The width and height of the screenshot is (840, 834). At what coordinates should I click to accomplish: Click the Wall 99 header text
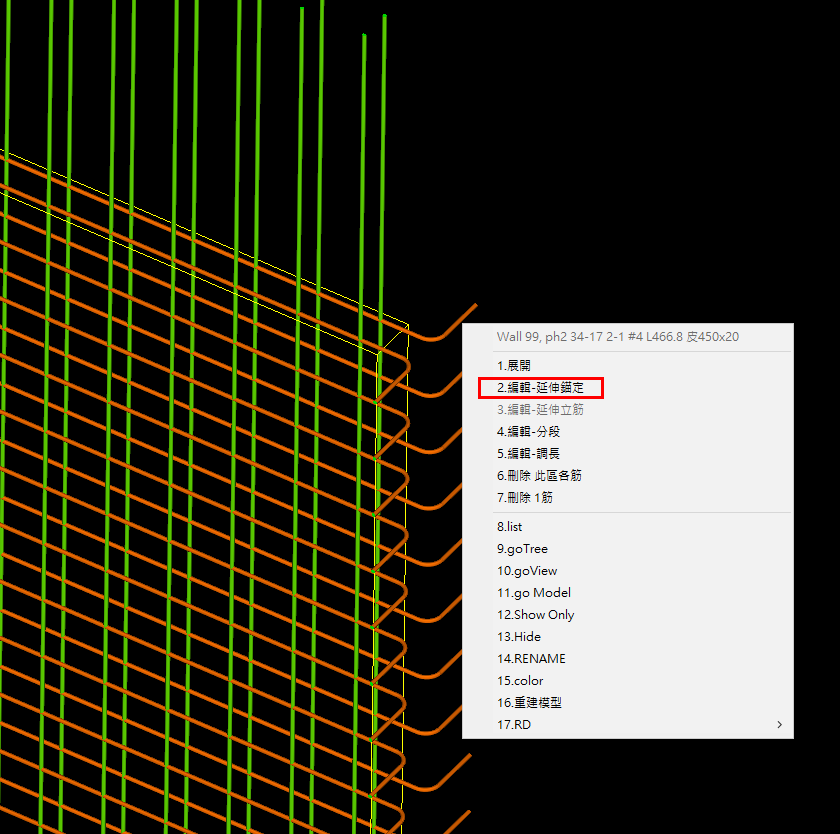(618, 336)
